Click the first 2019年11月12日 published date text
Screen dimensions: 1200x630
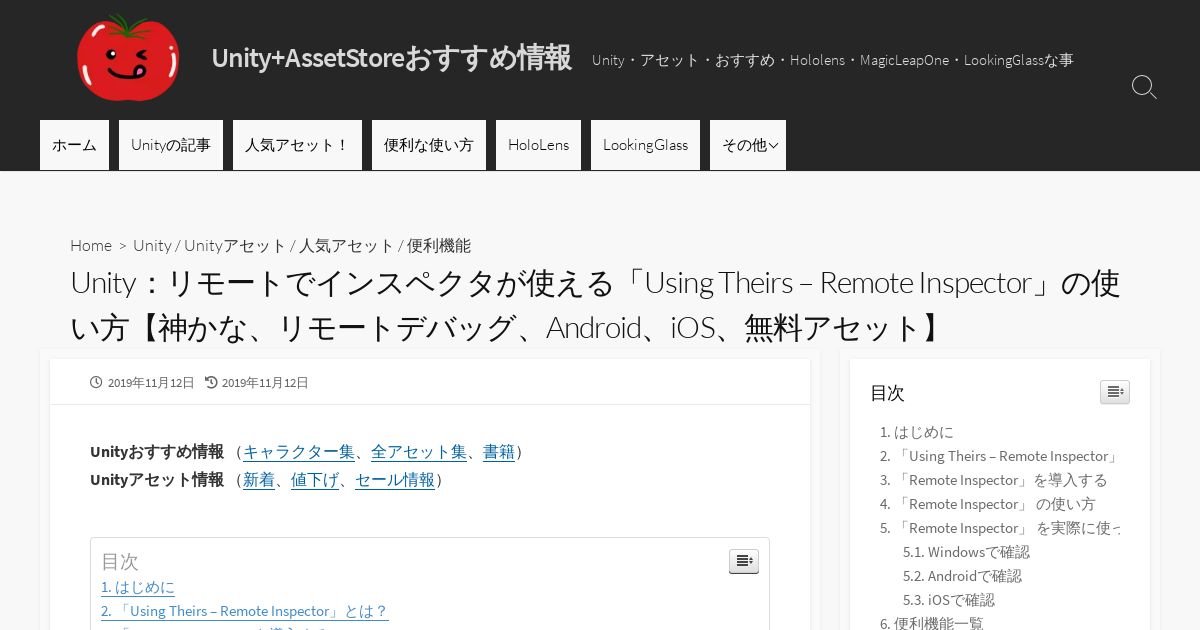(151, 383)
